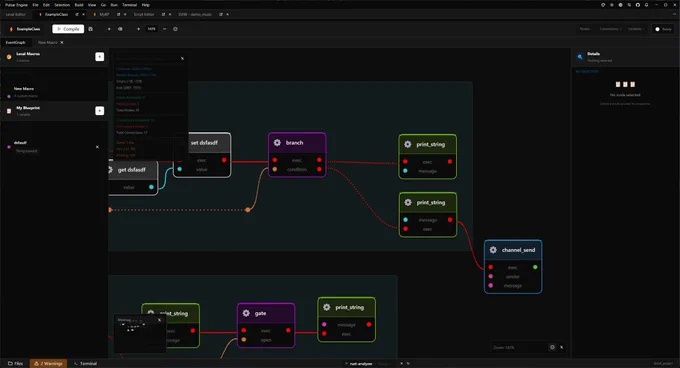Viewport: 680px width, 368px height.
Task: Close the New Macro tab
Action: (62, 42)
